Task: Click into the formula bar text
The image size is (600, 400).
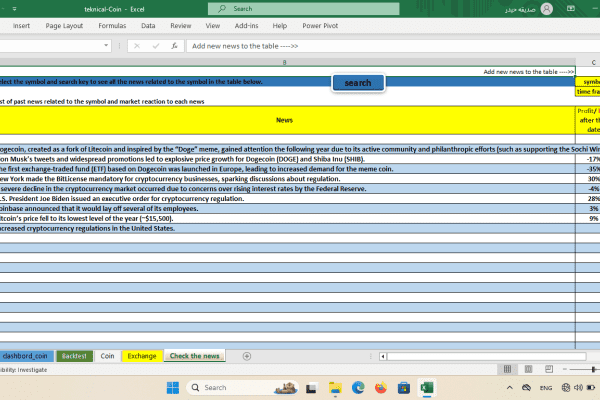Action: coord(393,46)
